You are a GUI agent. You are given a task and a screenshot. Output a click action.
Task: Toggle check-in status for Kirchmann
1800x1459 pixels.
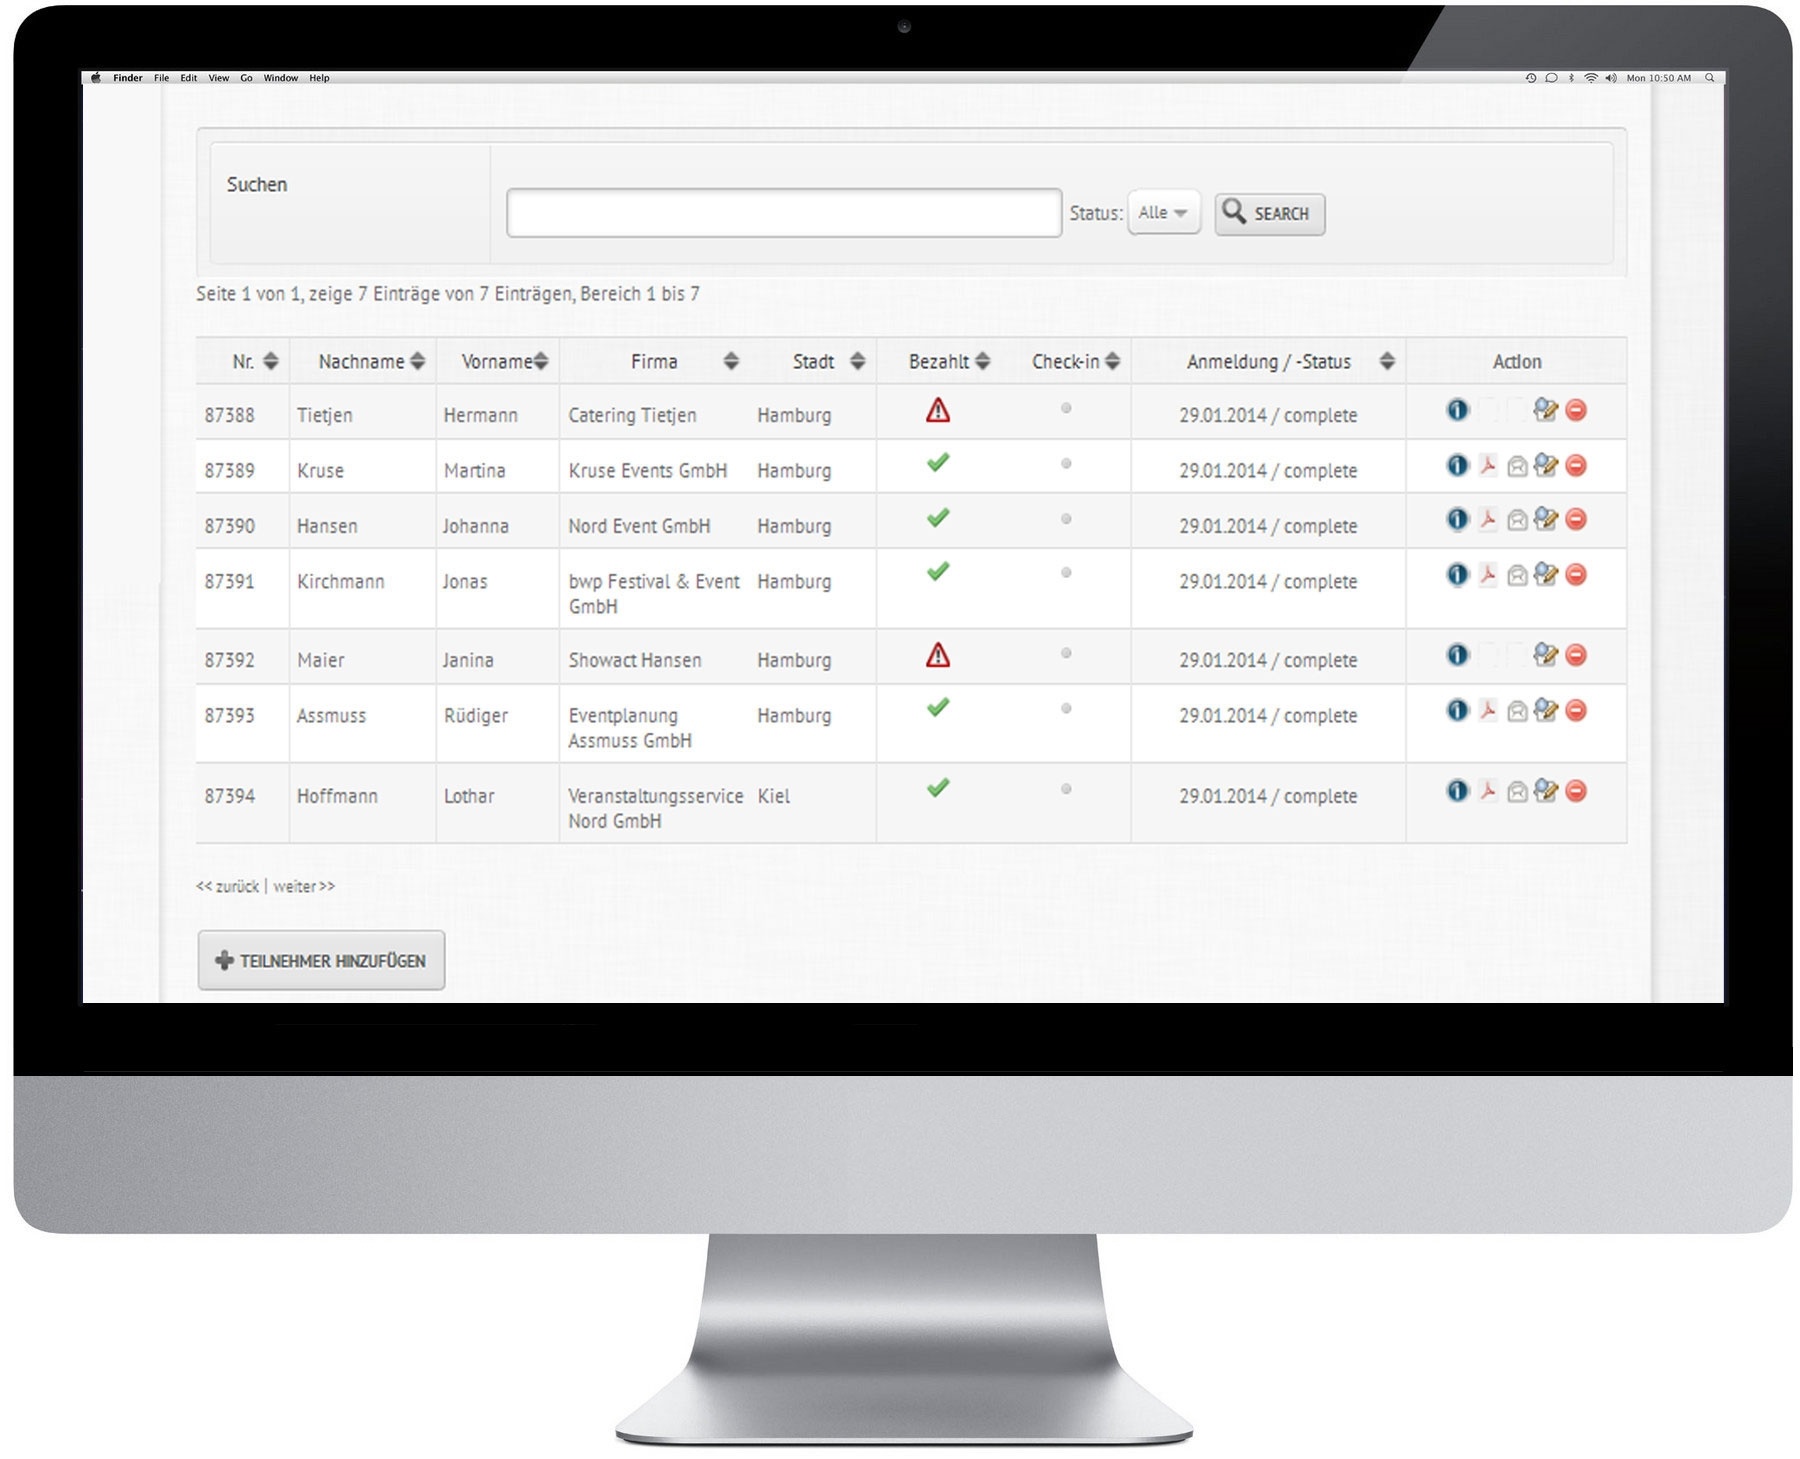(x=1066, y=573)
